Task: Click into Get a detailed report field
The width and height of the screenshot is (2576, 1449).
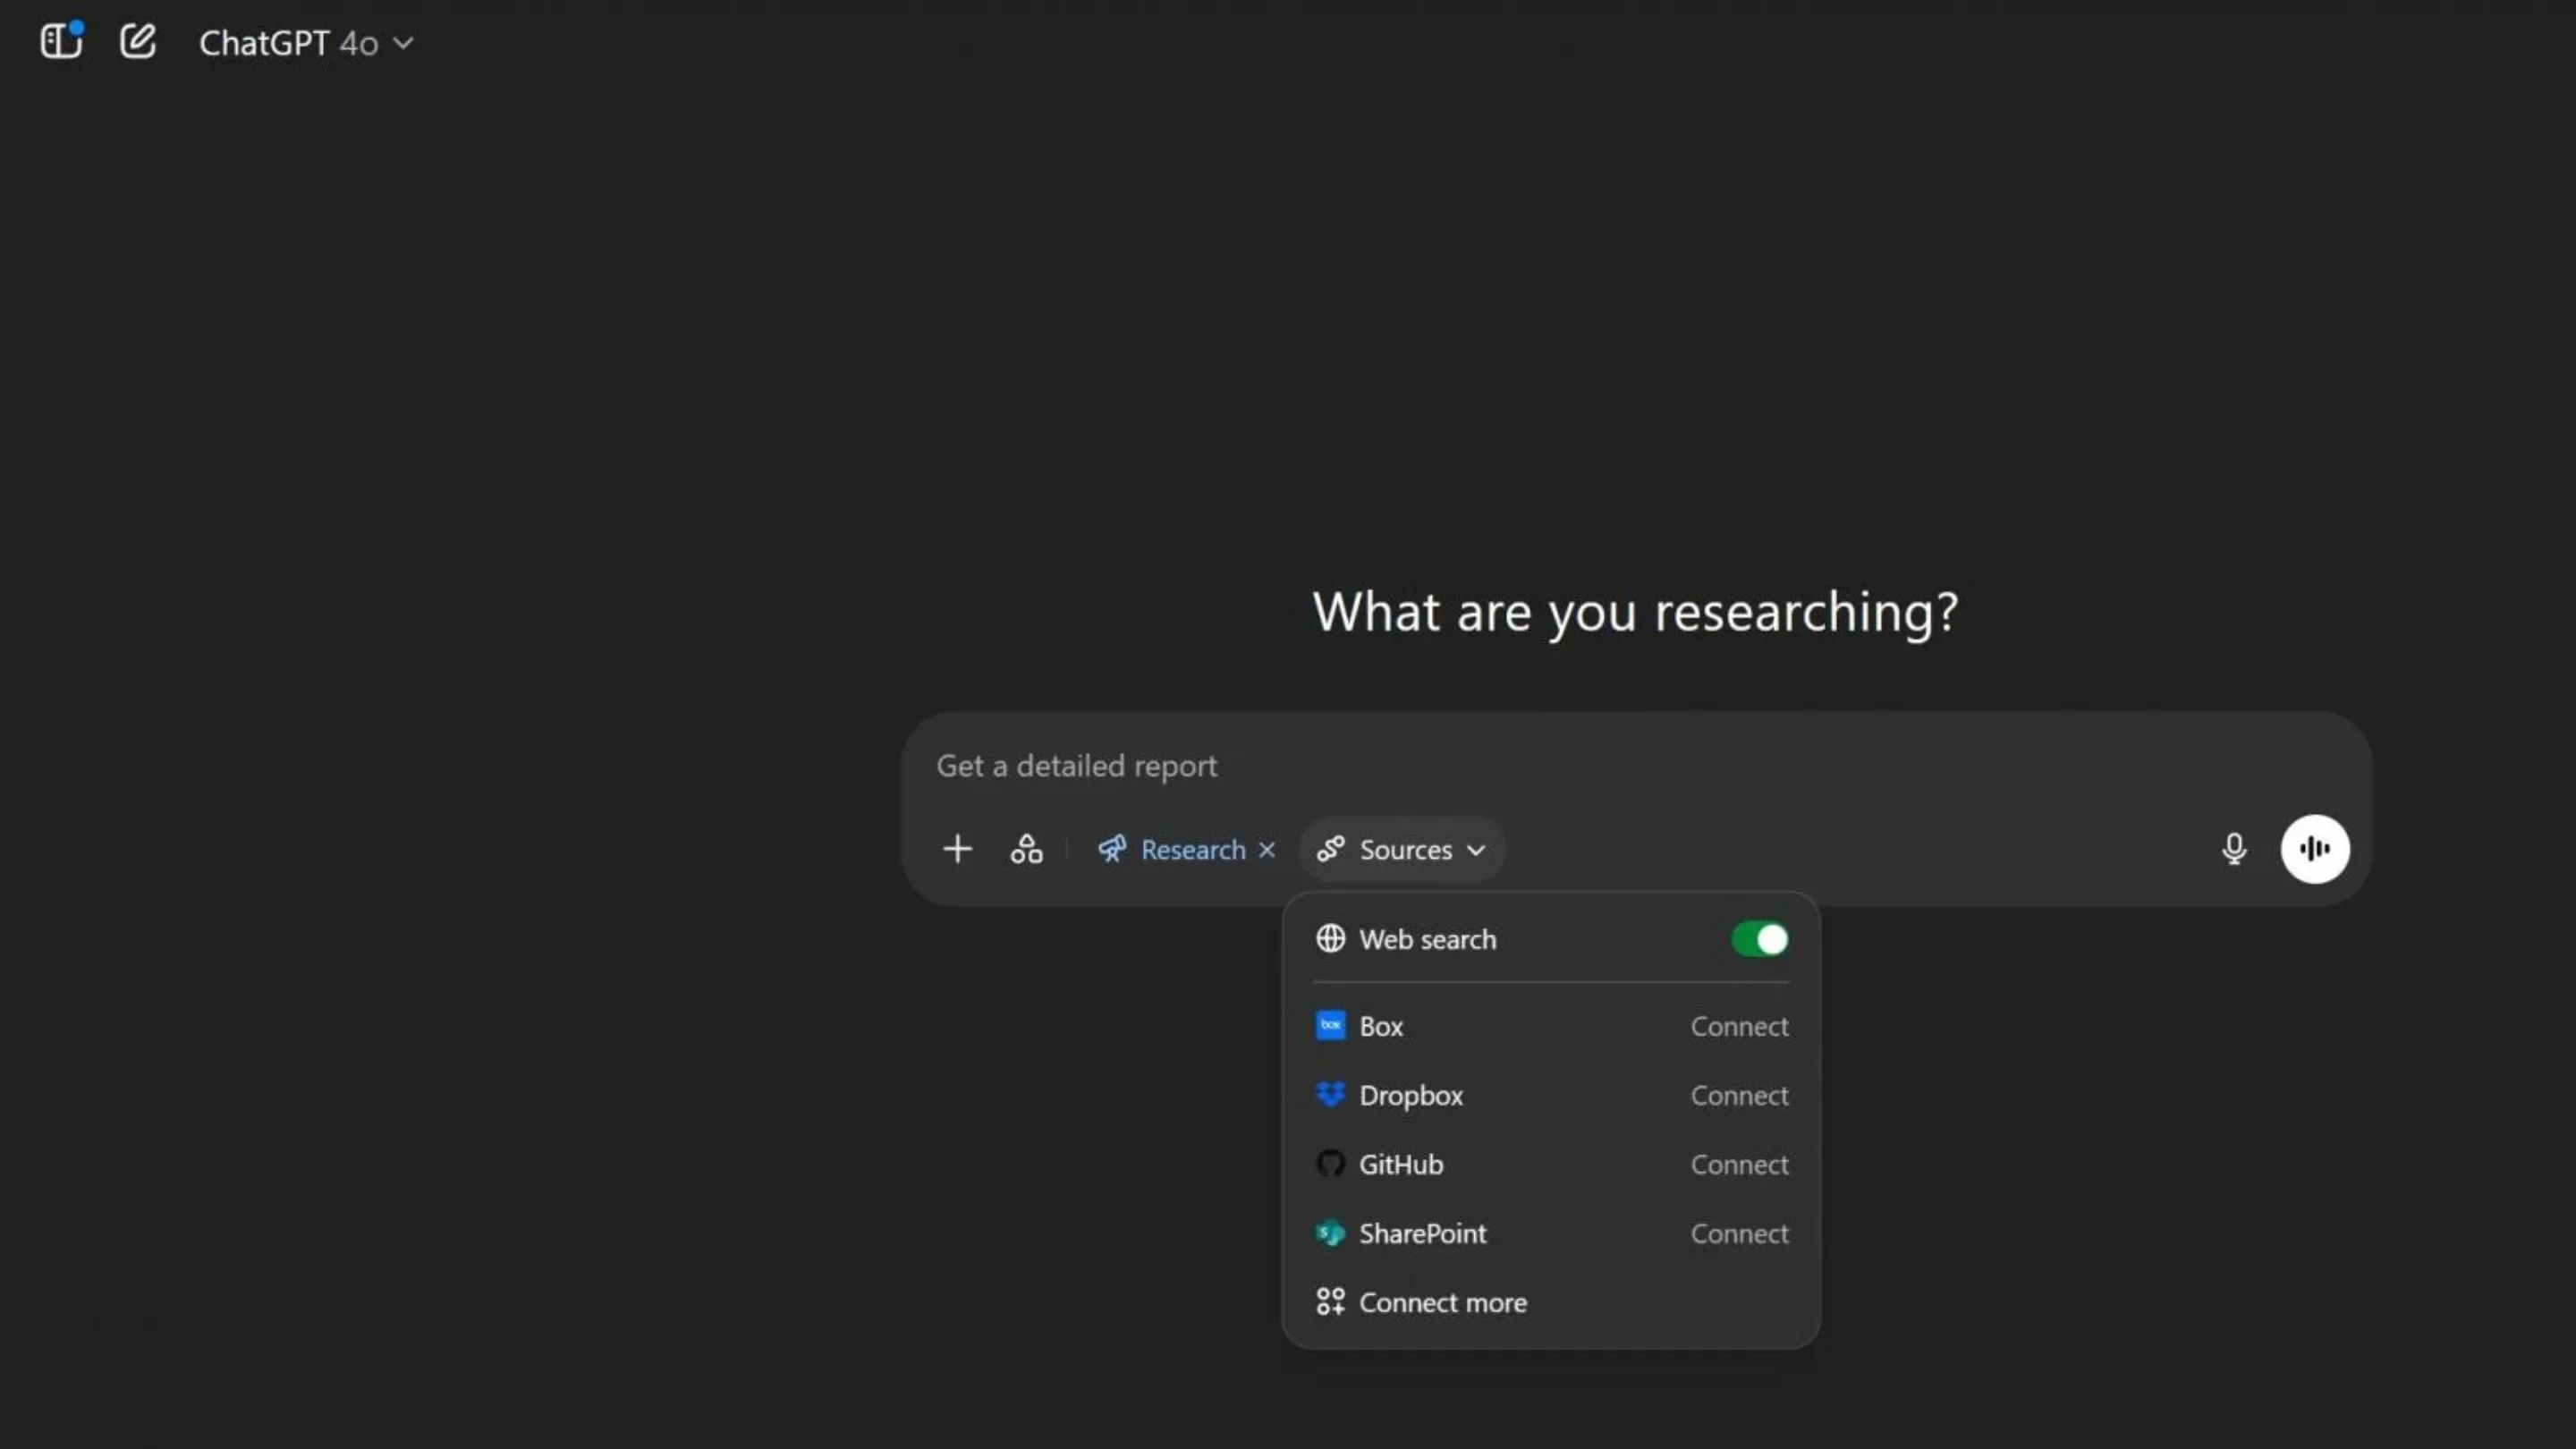Action: [x=1636, y=766]
